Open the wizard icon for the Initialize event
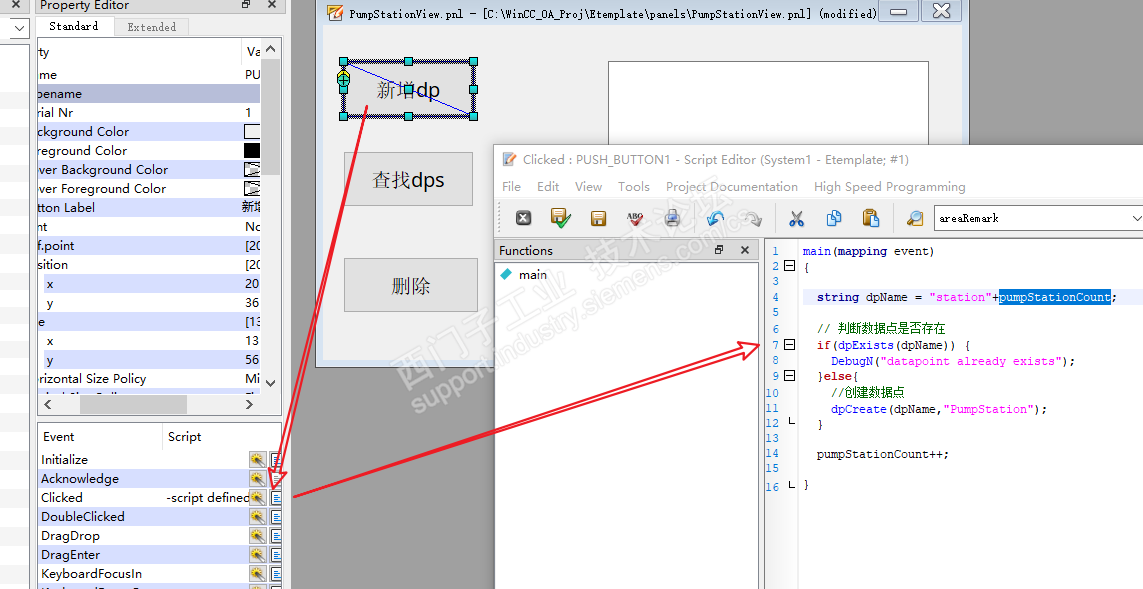The image size is (1143, 589). [257, 460]
